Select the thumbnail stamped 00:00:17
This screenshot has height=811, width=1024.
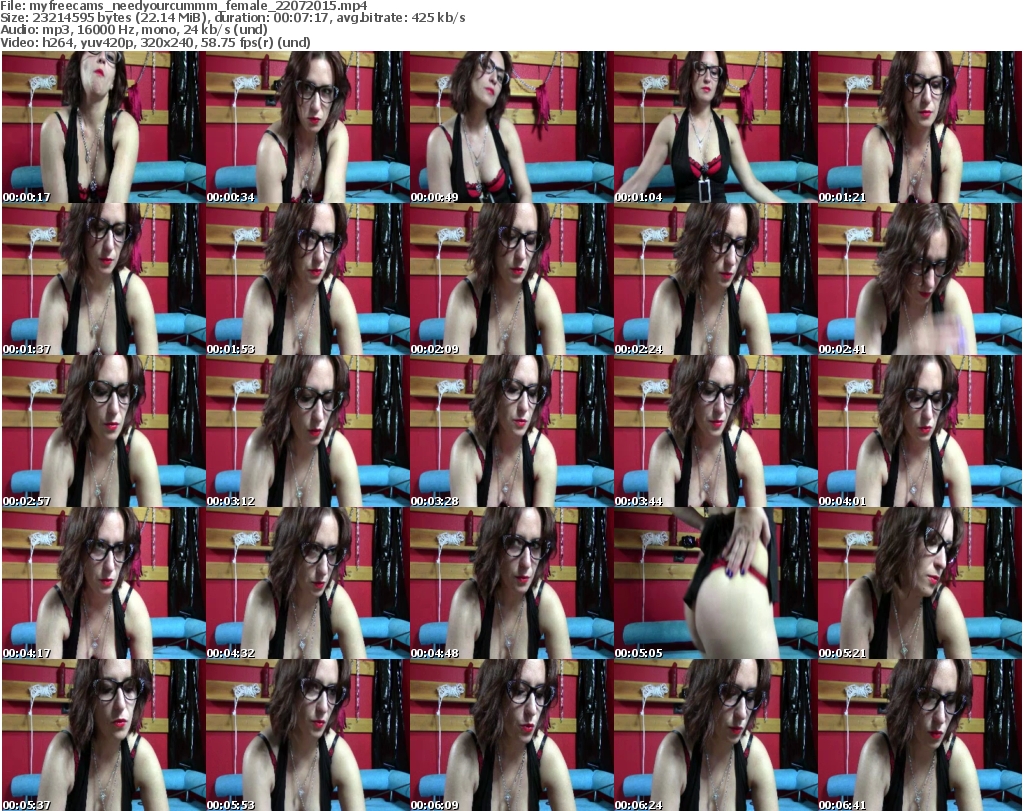104,127
